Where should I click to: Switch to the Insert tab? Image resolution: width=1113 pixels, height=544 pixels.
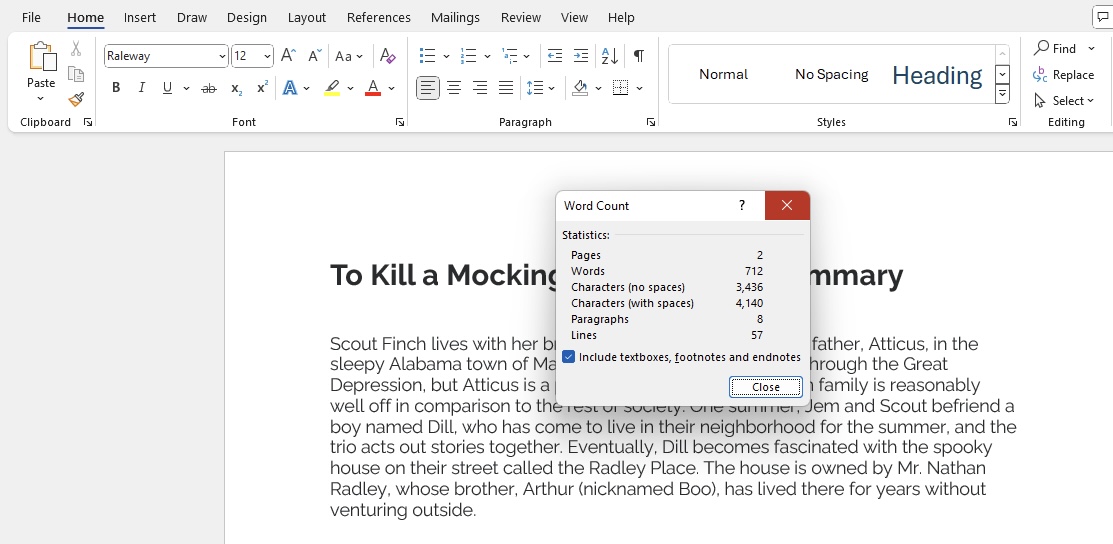[x=140, y=17]
